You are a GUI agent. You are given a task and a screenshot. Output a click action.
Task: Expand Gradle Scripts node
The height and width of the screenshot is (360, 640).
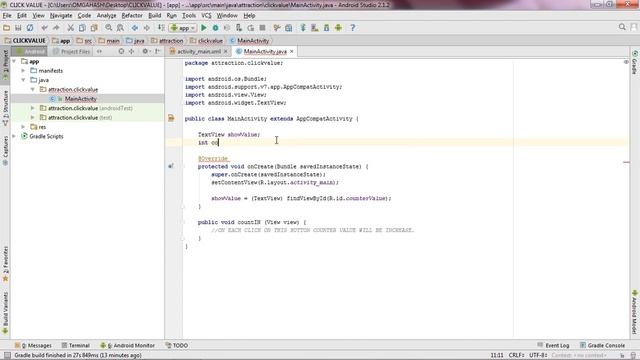click(14, 136)
